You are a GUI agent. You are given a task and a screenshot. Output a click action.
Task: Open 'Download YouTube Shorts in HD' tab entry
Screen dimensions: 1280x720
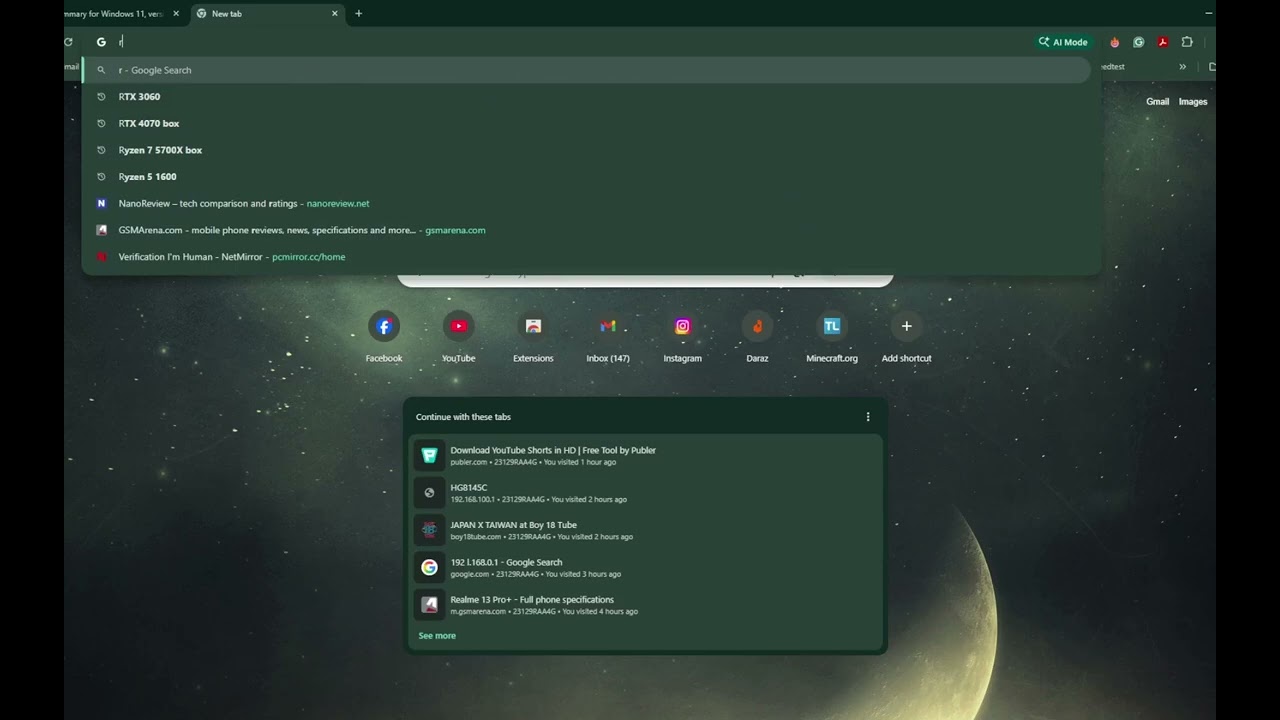tap(645, 455)
